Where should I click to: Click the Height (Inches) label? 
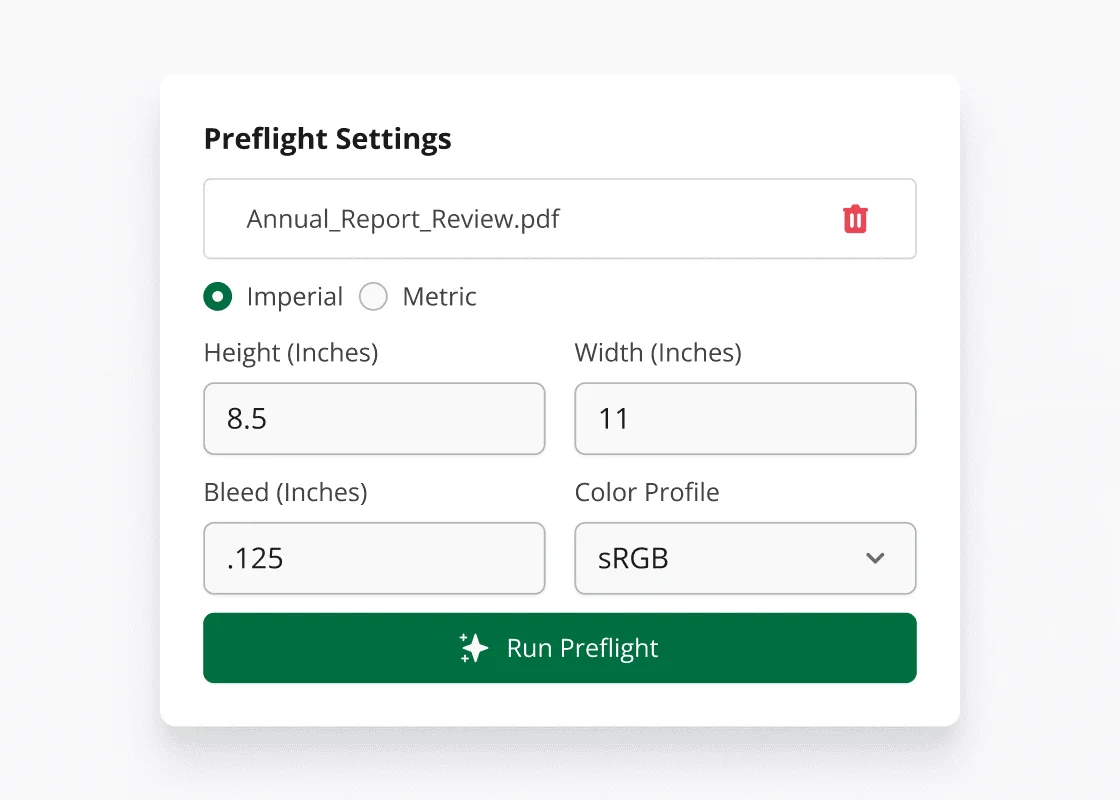pyautogui.click(x=291, y=353)
